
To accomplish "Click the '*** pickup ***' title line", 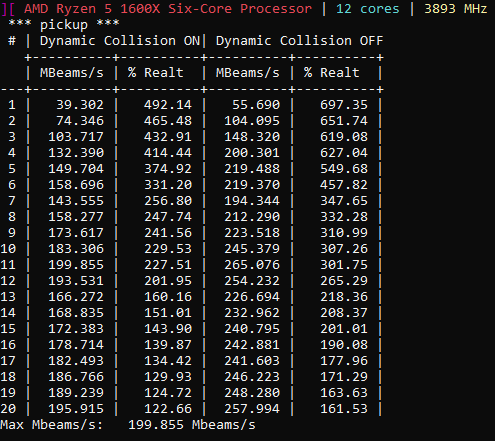I will [64, 25].
